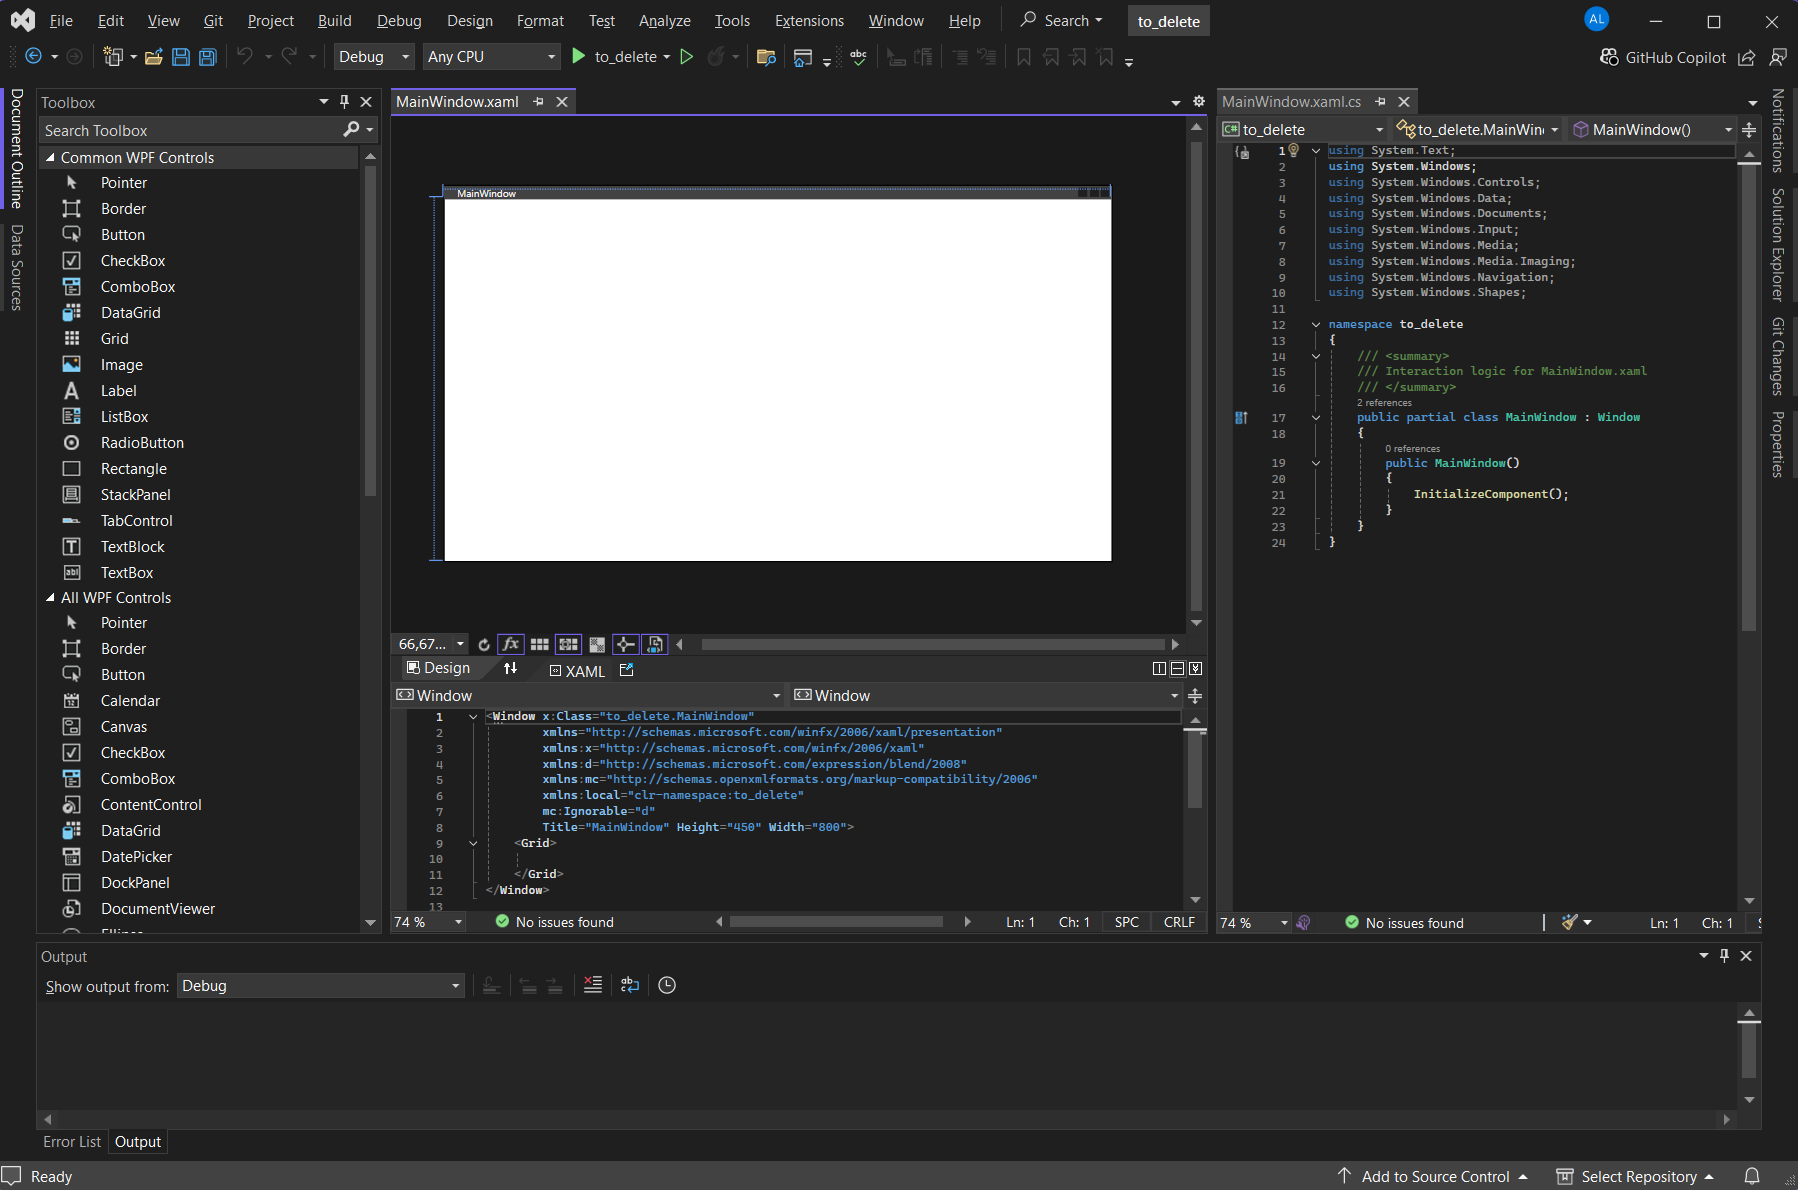Screen dimensions: 1798x1190
Task: Open the Build menu
Action: 334,21
